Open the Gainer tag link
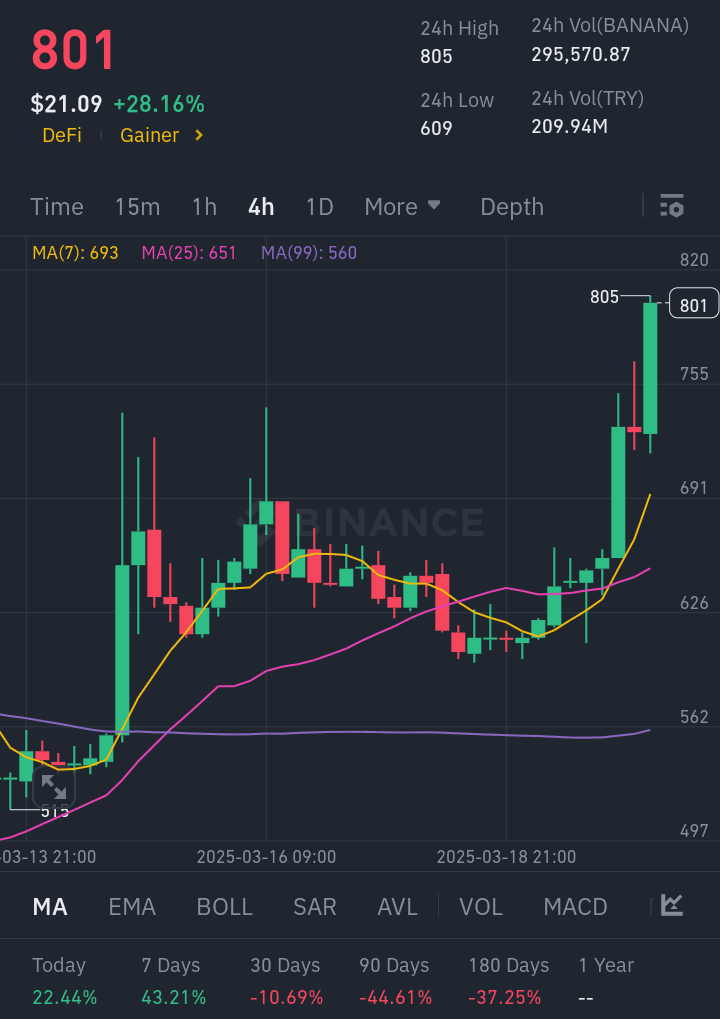 pos(150,135)
